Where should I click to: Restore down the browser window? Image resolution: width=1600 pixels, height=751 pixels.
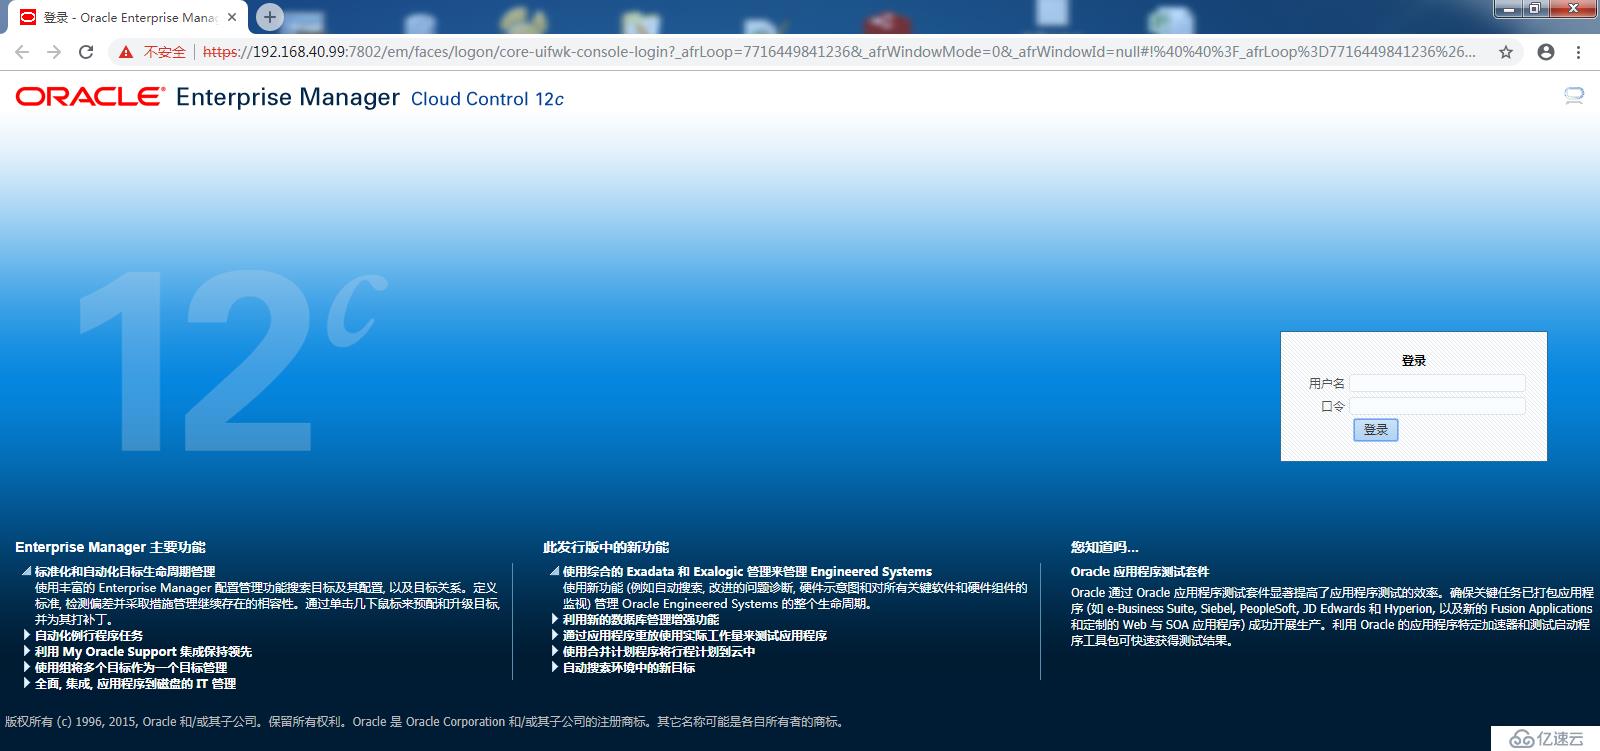pos(1535,8)
